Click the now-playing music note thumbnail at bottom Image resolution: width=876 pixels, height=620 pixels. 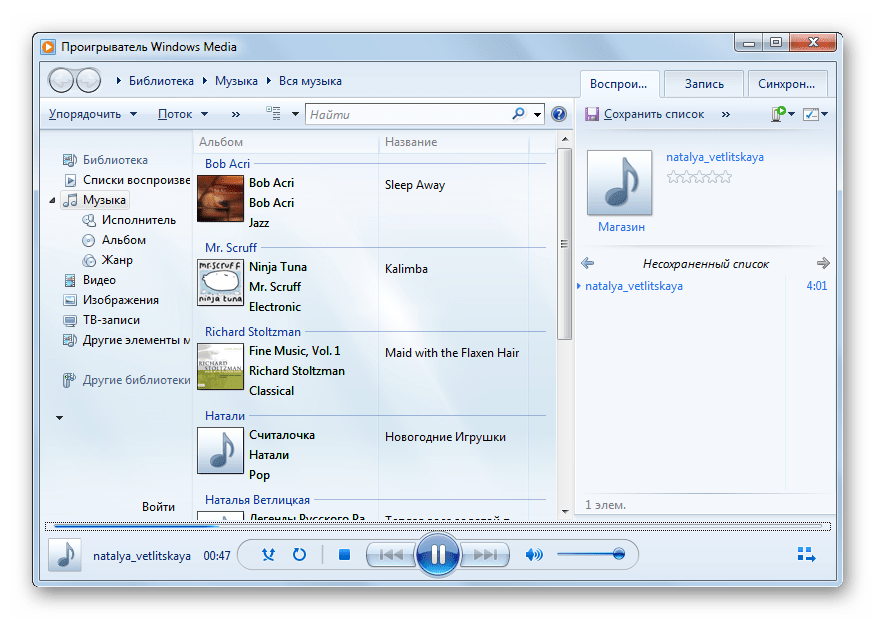(x=65, y=555)
